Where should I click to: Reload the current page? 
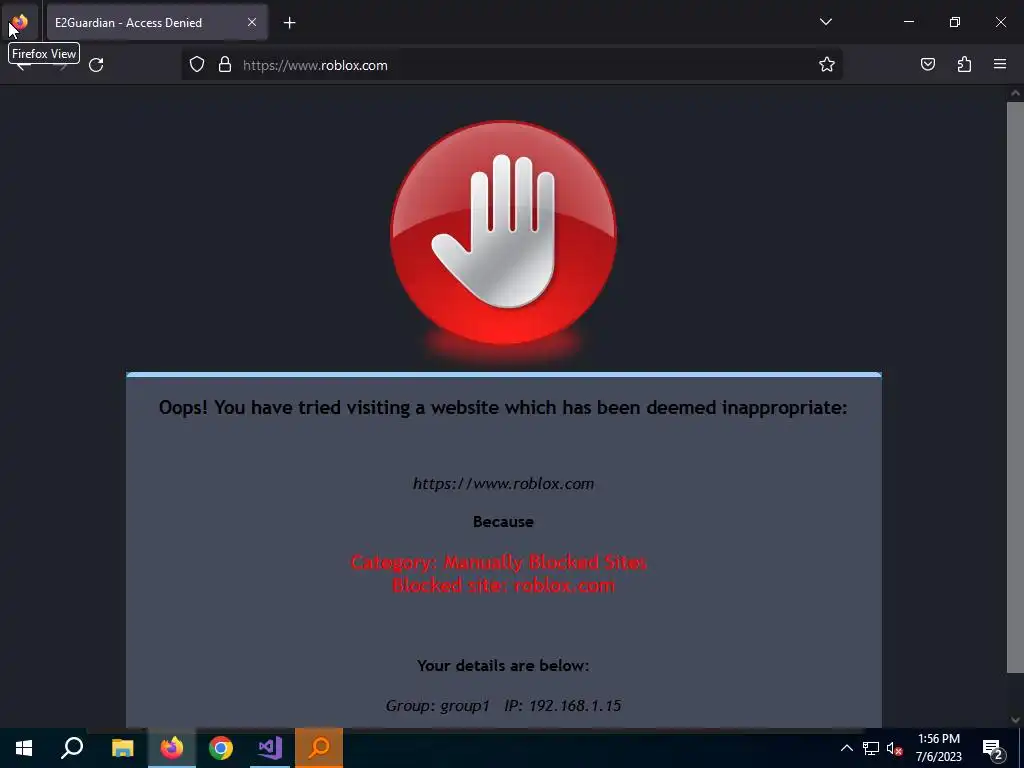(x=96, y=65)
